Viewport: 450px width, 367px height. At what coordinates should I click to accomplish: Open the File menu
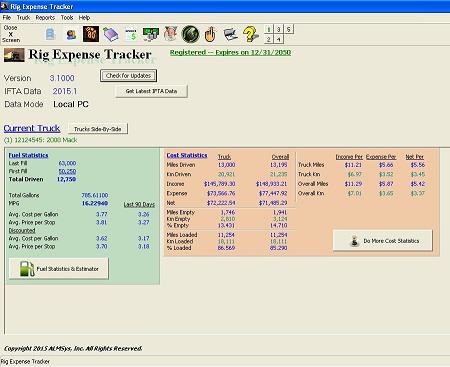click(x=7, y=18)
